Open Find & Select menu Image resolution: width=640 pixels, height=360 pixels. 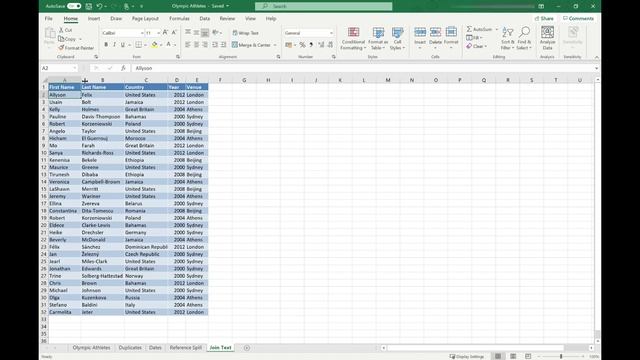[x=524, y=39]
